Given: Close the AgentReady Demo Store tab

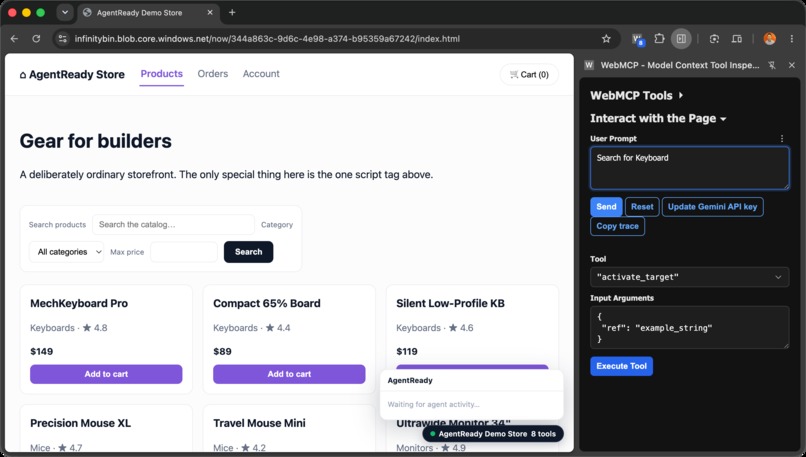Looking at the screenshot, I should click(210, 12).
